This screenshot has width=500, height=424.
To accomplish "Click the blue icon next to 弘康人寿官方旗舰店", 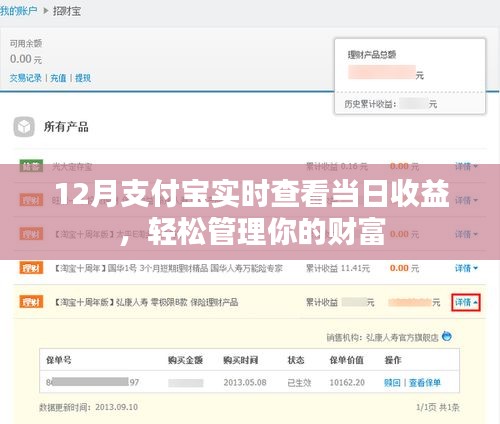I will coord(447,336).
